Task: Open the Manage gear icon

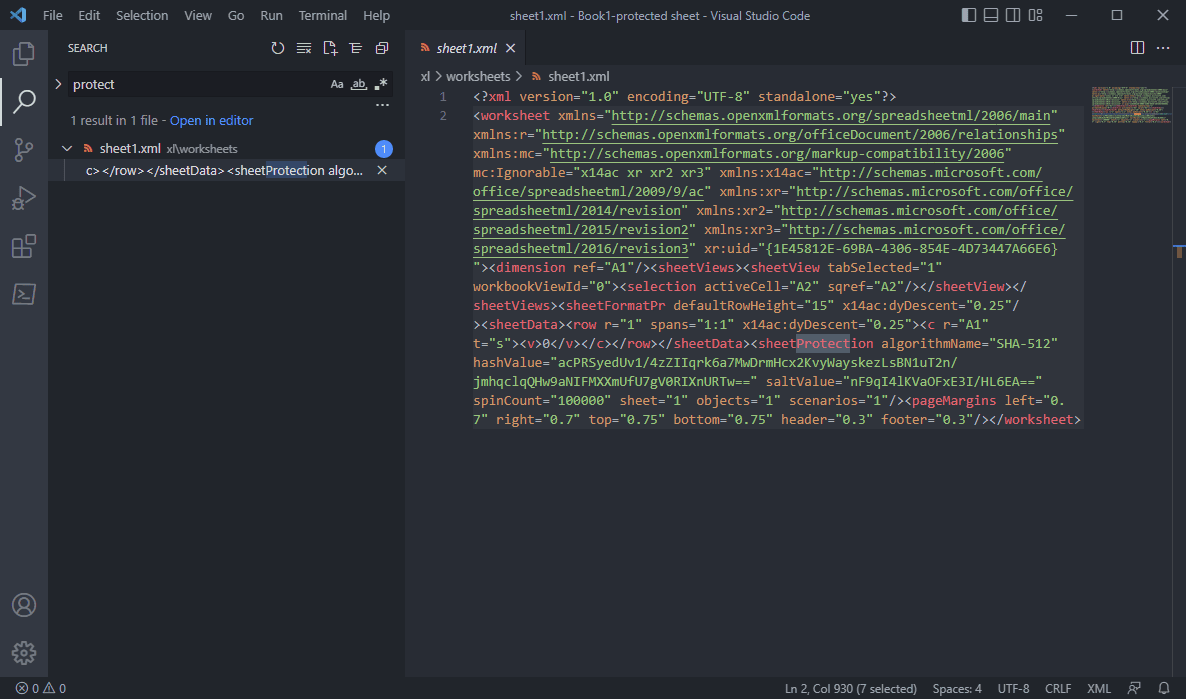Action: [23, 653]
